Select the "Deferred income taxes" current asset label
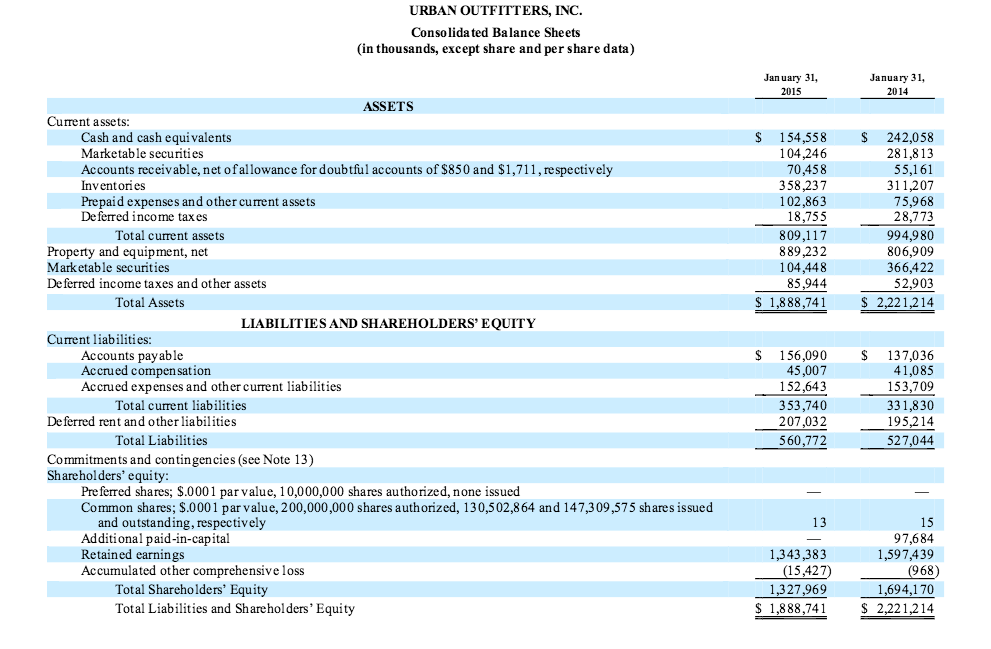991x649 pixels. [x=144, y=217]
